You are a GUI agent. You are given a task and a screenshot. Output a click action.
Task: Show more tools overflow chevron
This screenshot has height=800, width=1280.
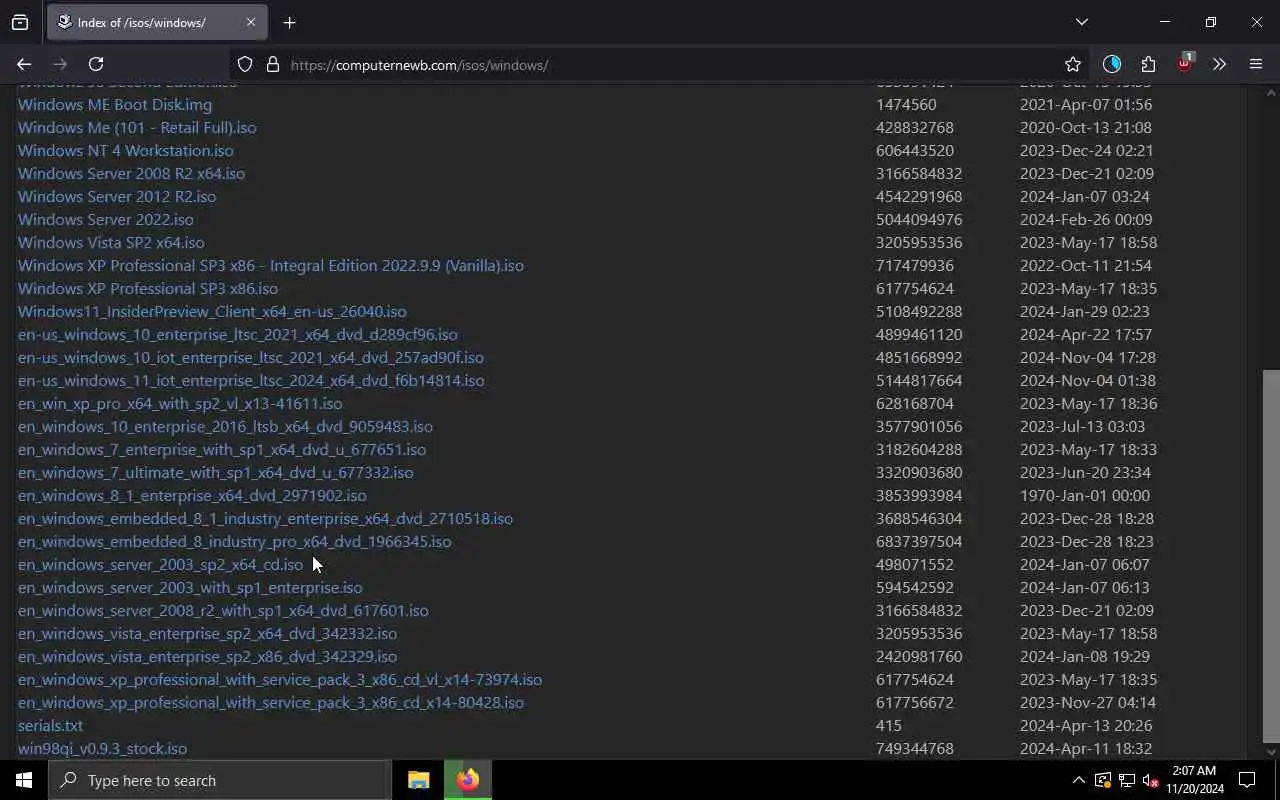(x=1219, y=64)
